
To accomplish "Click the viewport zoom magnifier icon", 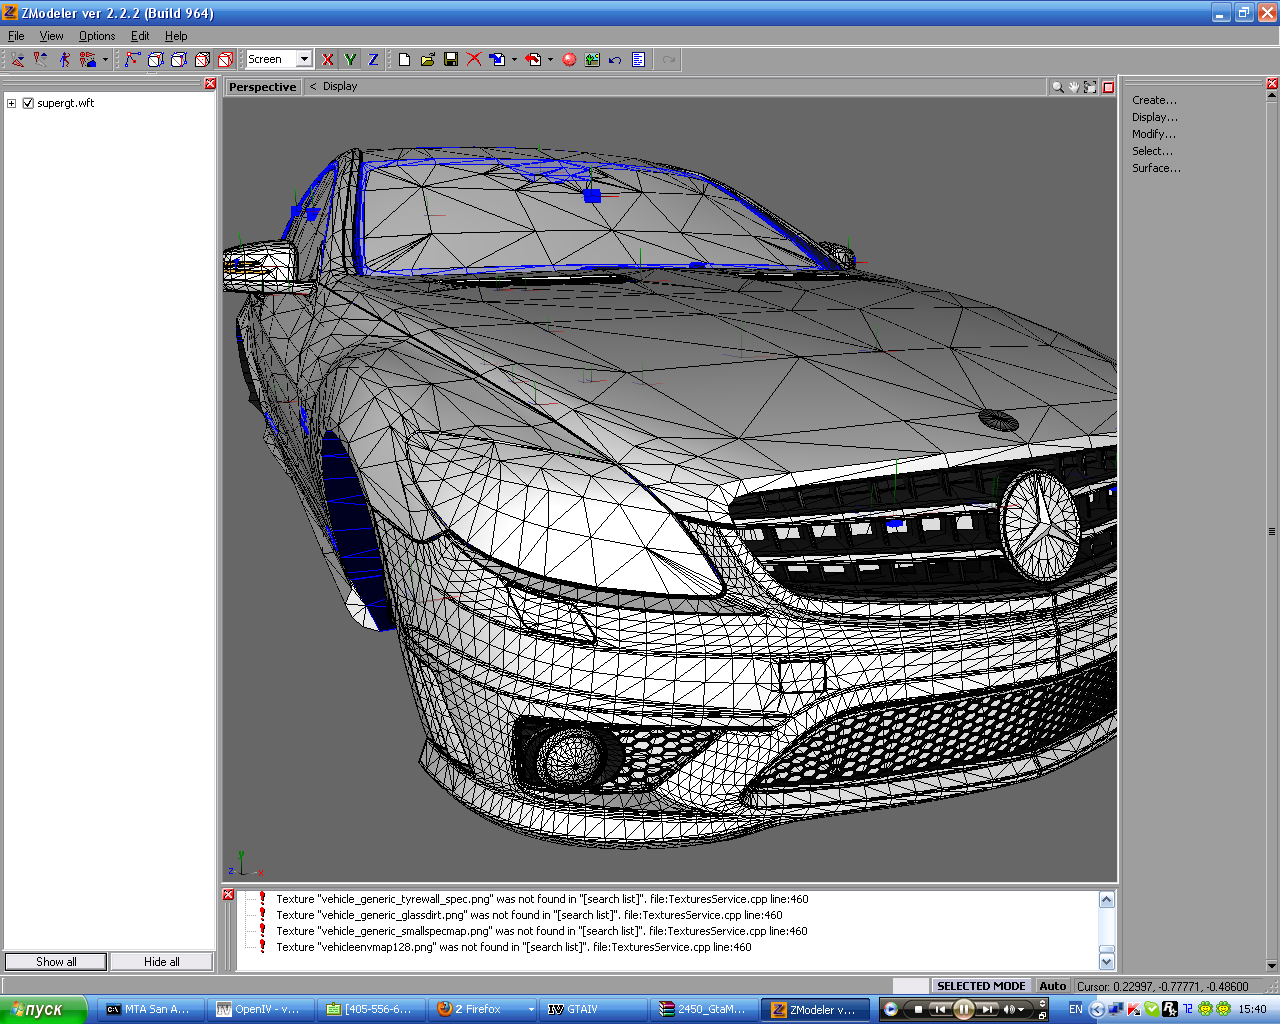I will click(x=1057, y=87).
